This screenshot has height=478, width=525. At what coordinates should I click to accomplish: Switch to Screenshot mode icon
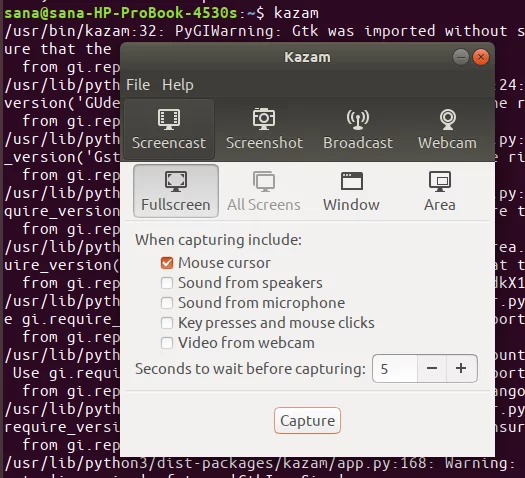click(x=264, y=119)
